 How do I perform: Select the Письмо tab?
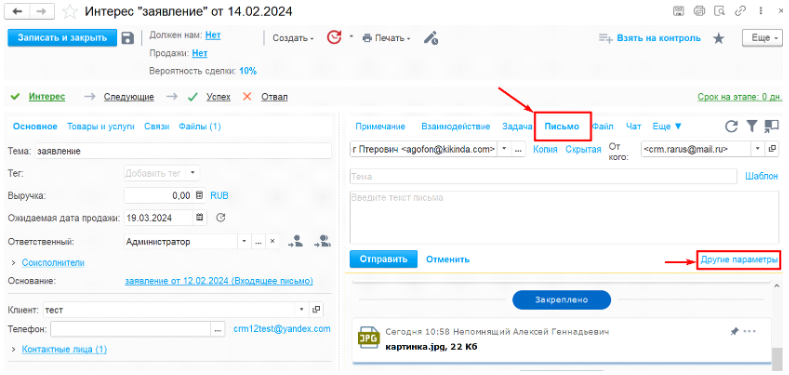tap(562, 126)
